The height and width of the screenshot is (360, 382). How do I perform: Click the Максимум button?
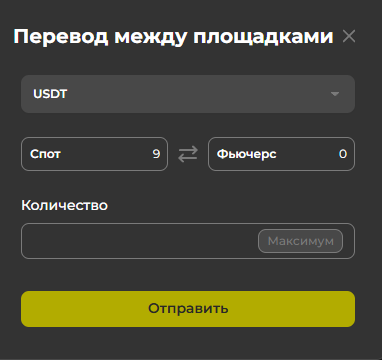(x=300, y=241)
